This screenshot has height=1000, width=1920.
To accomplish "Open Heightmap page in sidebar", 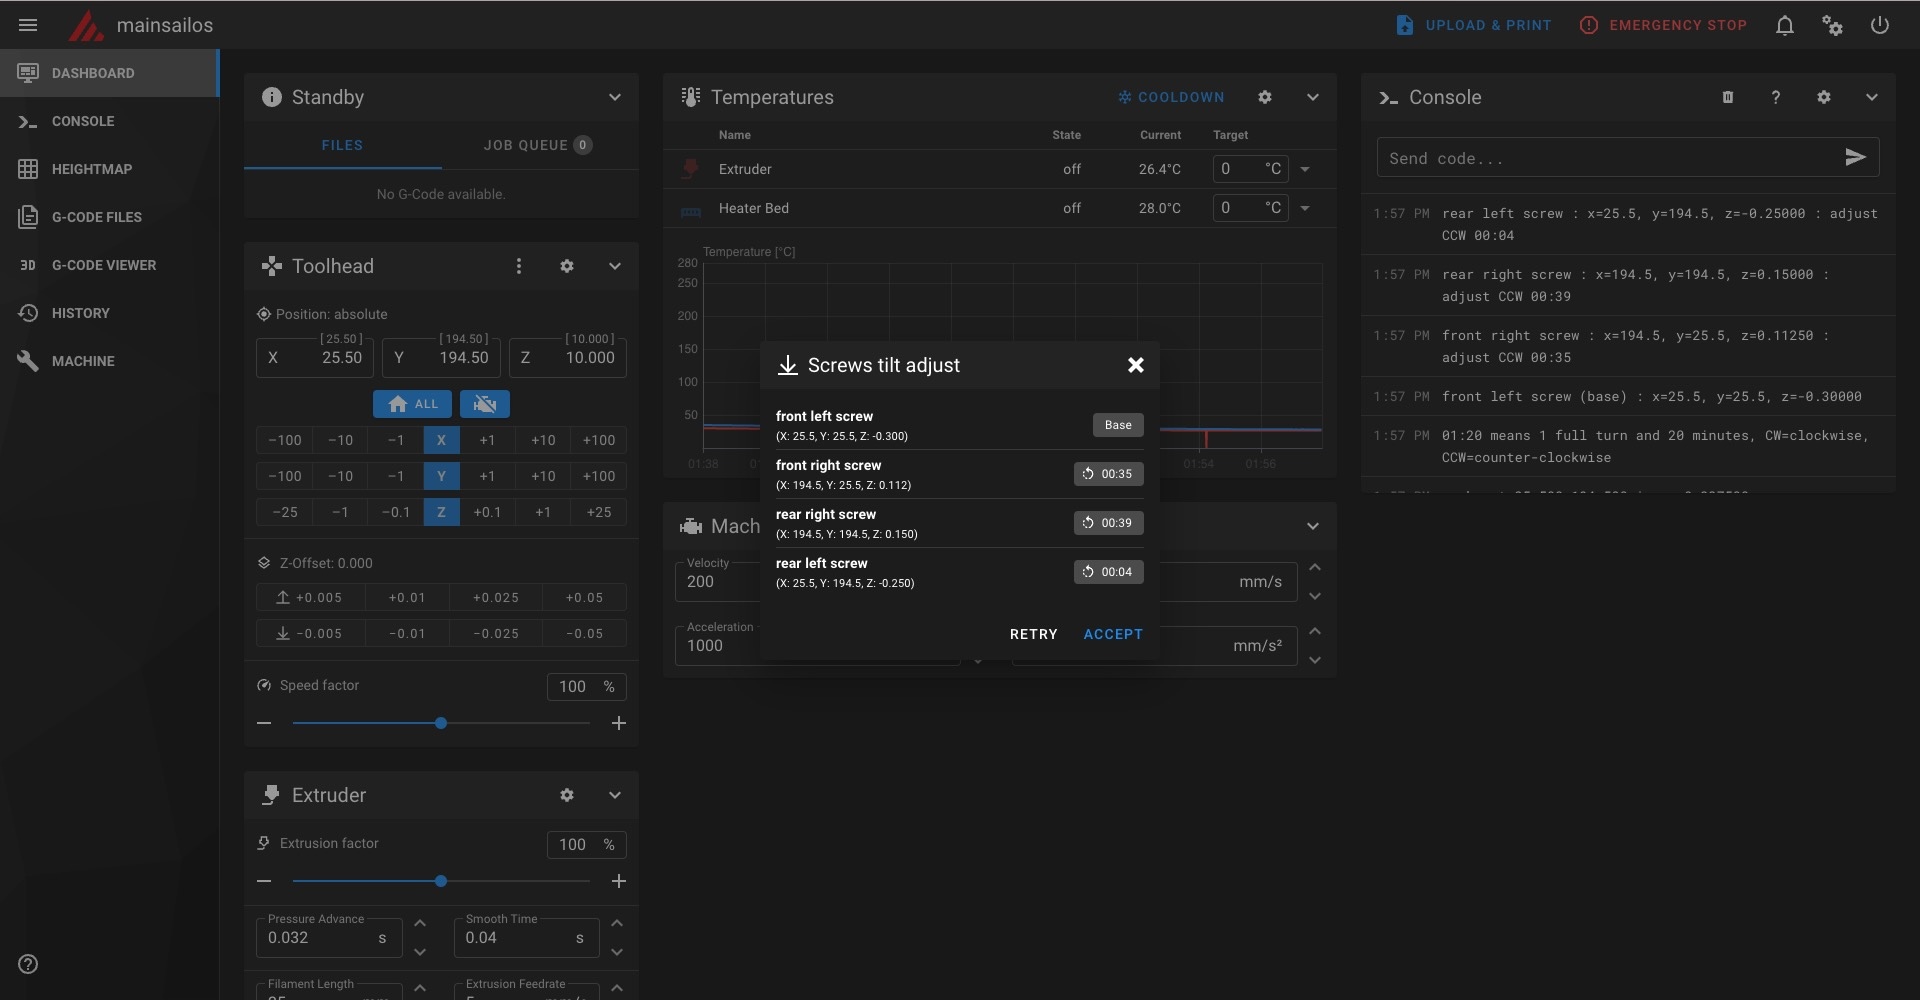I will point(109,169).
